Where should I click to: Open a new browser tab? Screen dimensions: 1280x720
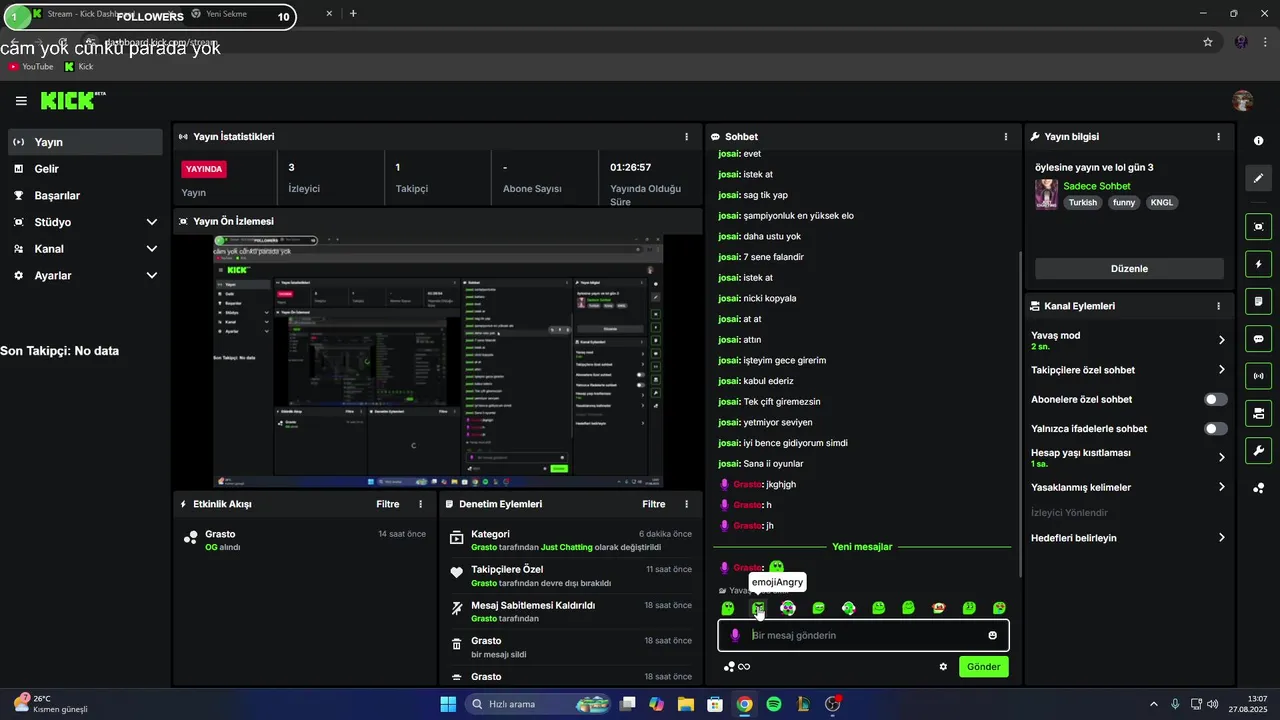click(353, 14)
